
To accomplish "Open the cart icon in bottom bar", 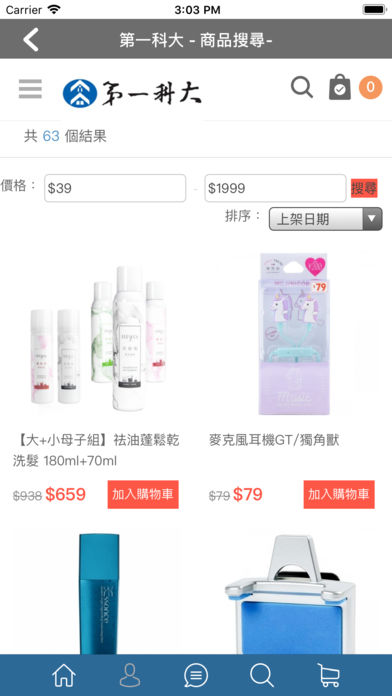I will point(329,676).
